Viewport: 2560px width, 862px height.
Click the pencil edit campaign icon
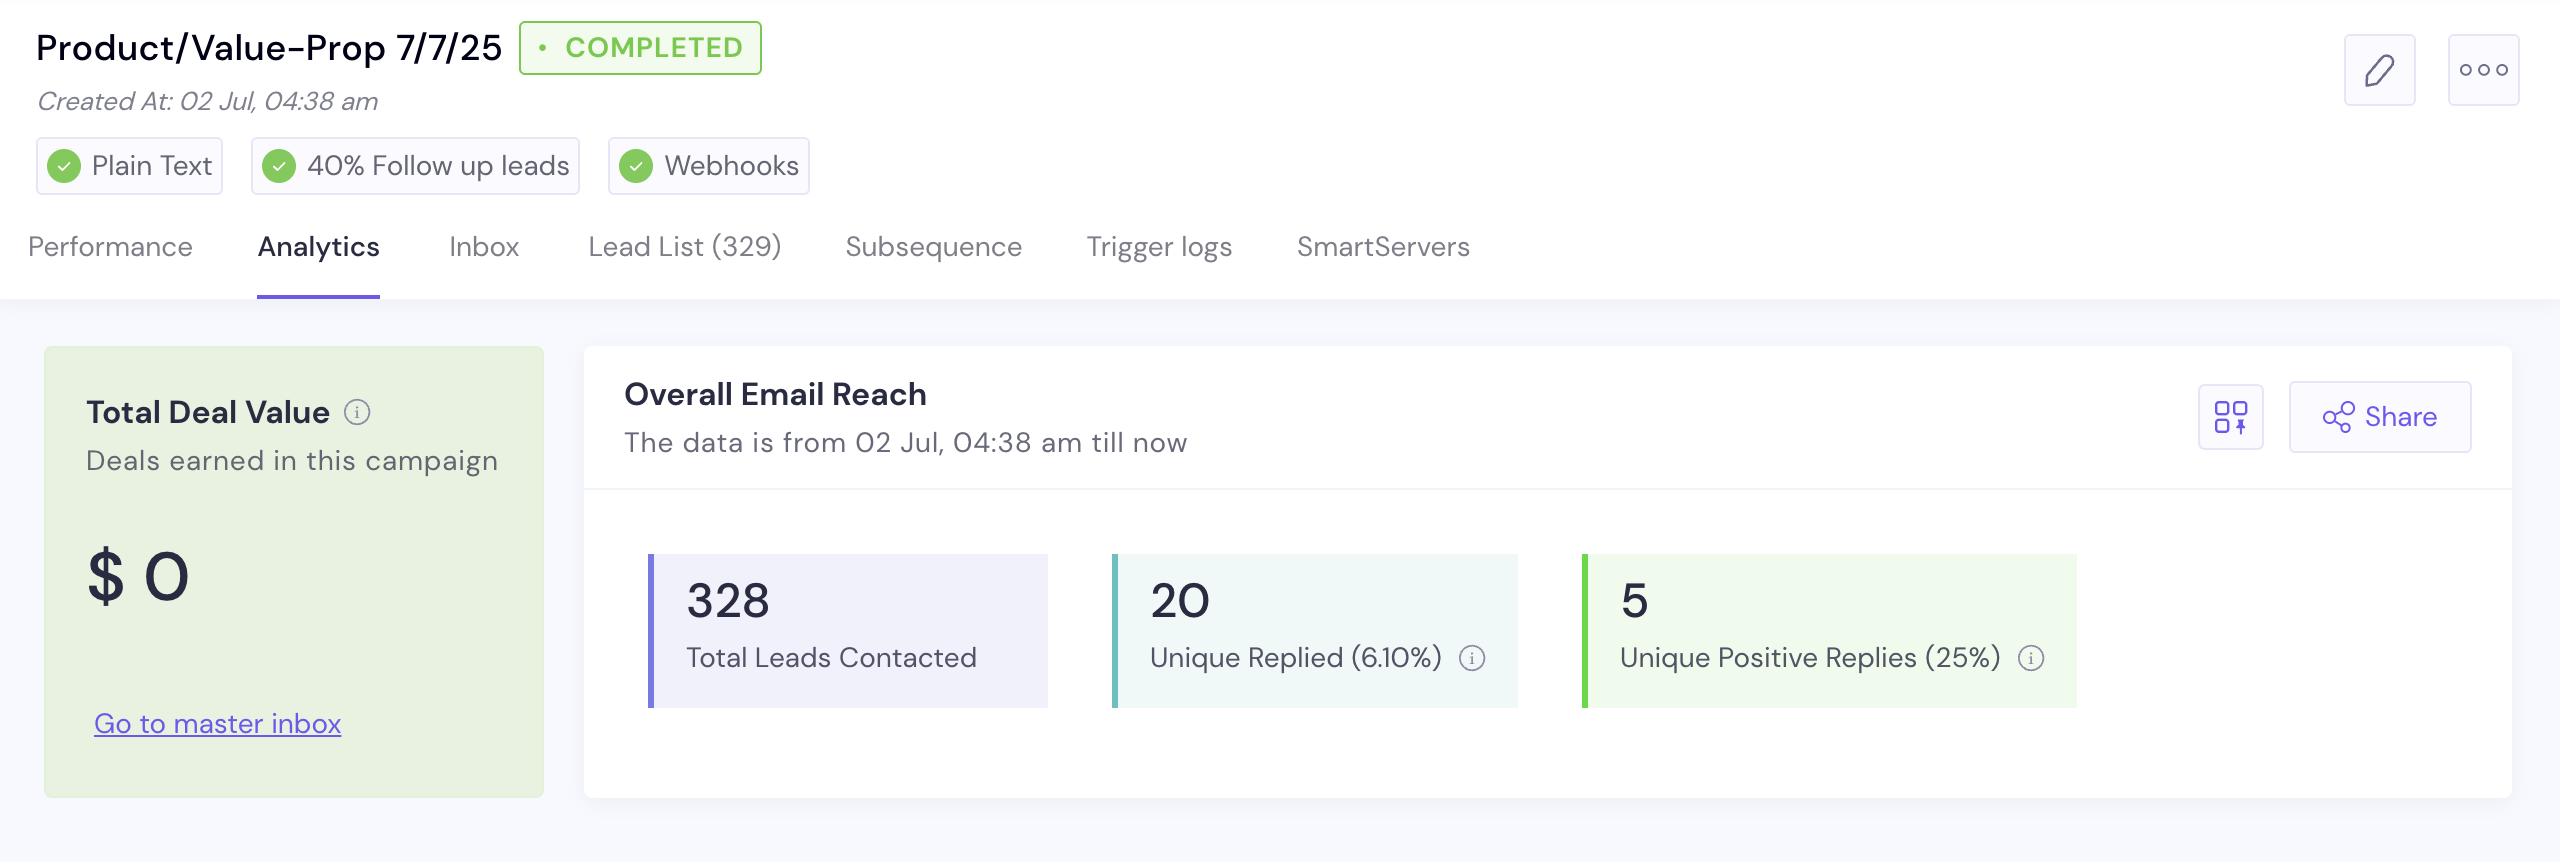2379,70
